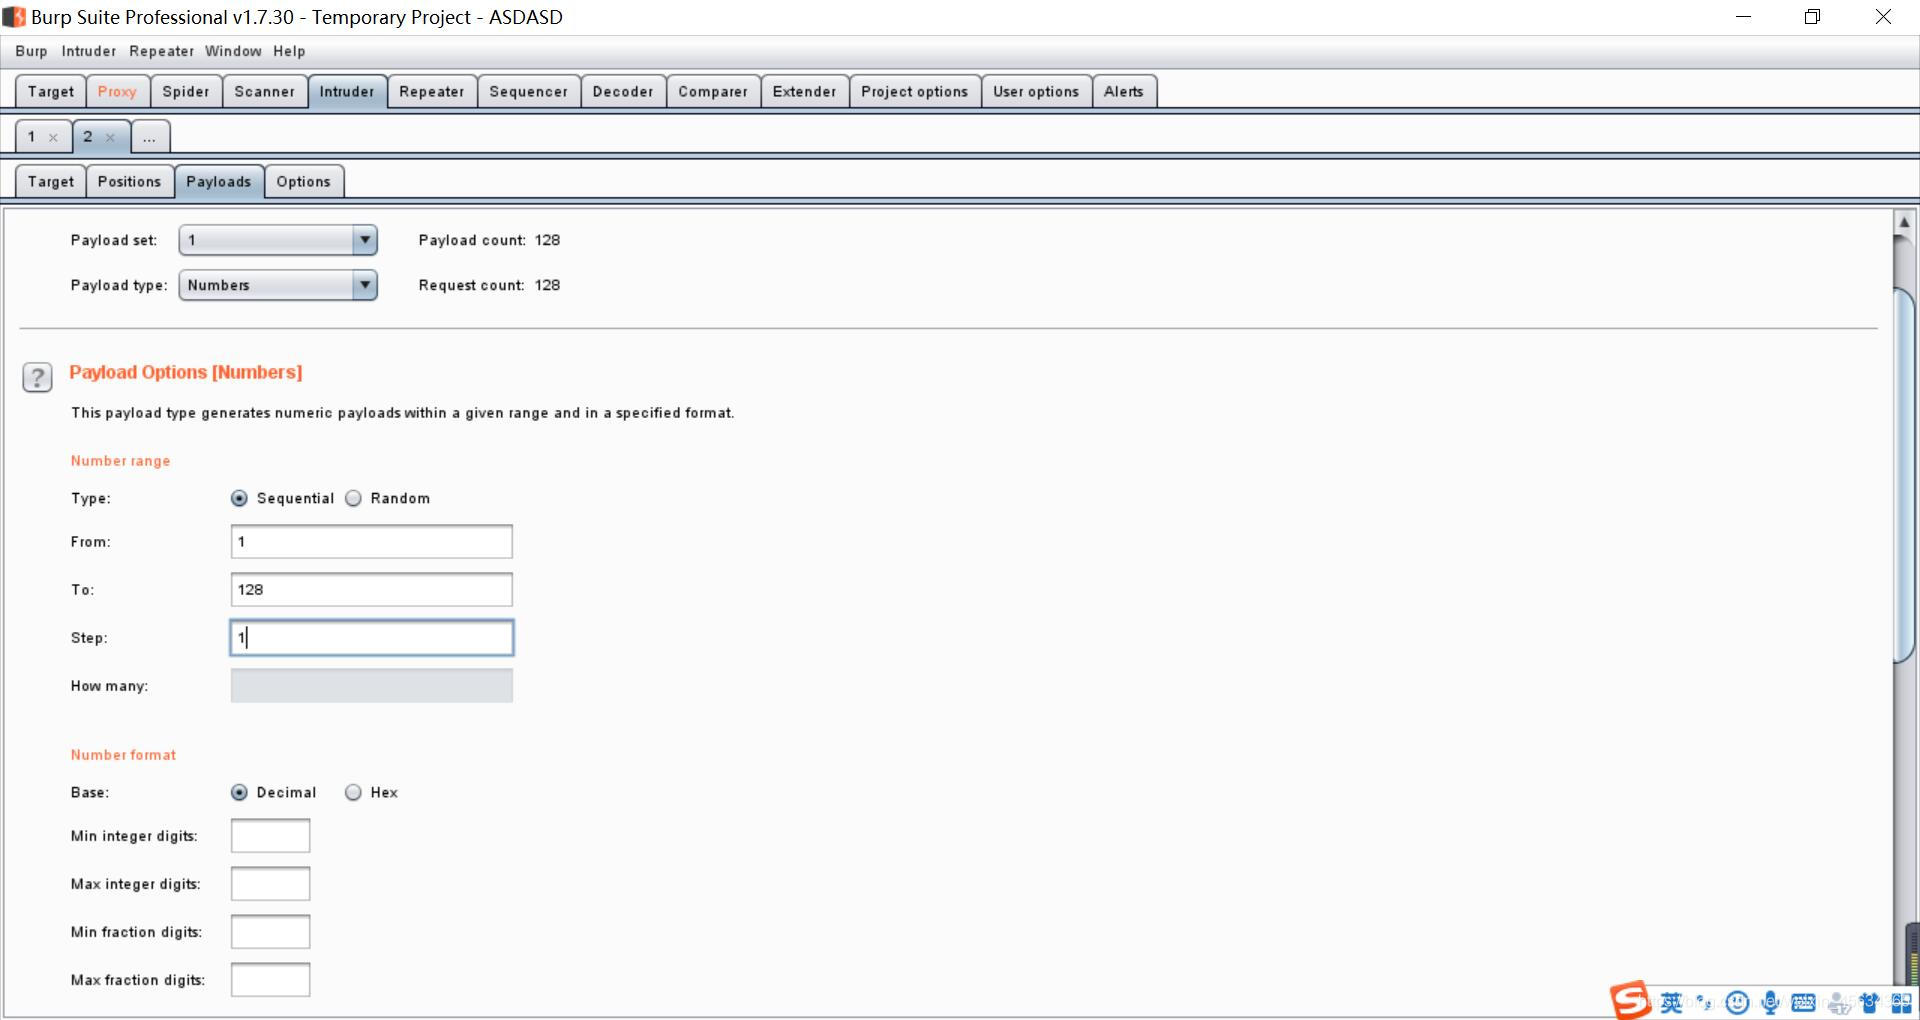This screenshot has height=1020, width=1920.
Task: Select Sequential number range type
Action: click(x=239, y=498)
